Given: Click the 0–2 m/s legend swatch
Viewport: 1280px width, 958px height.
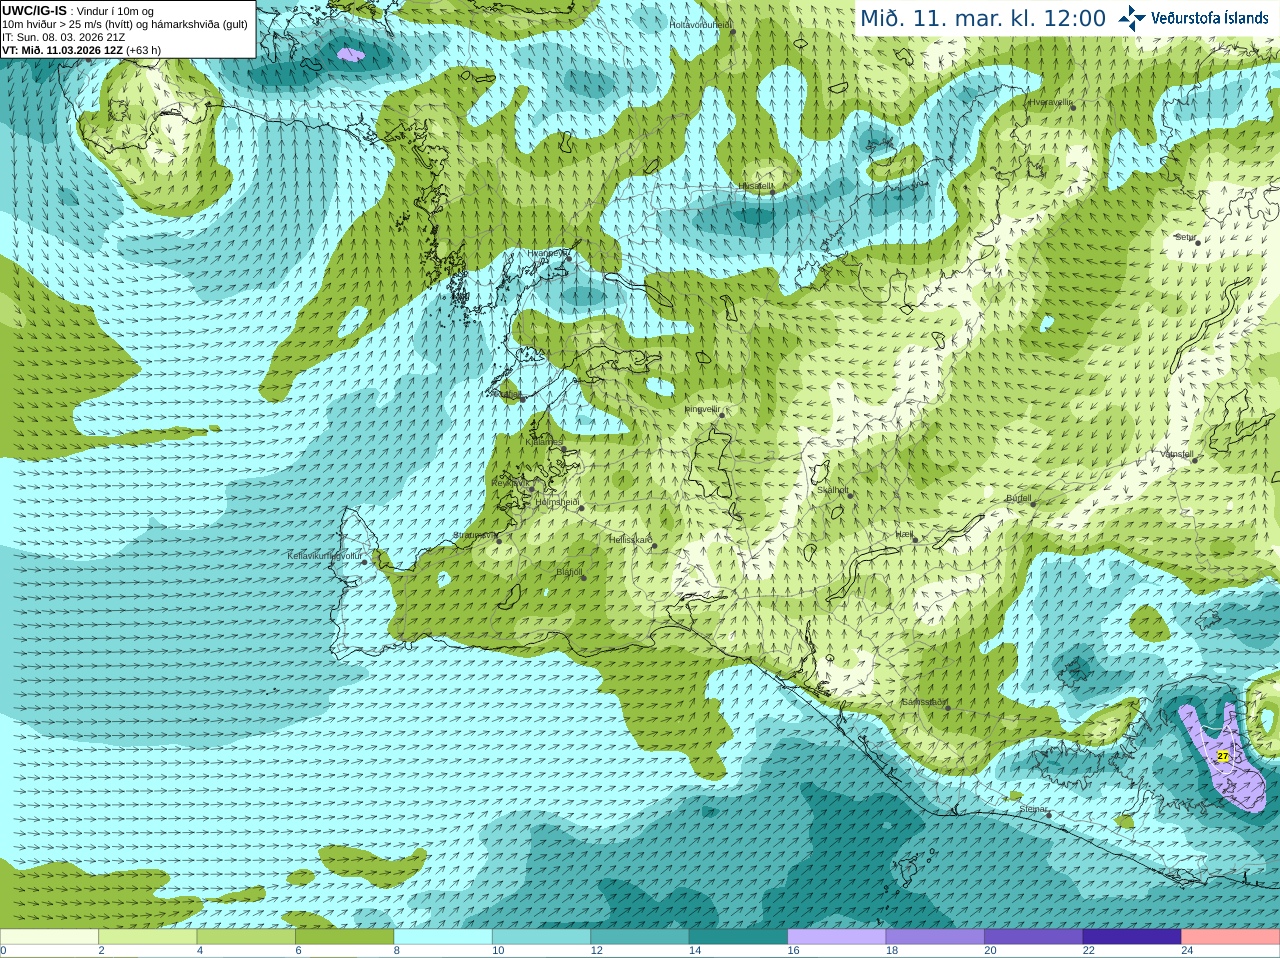Looking at the screenshot, I should coord(49,937).
